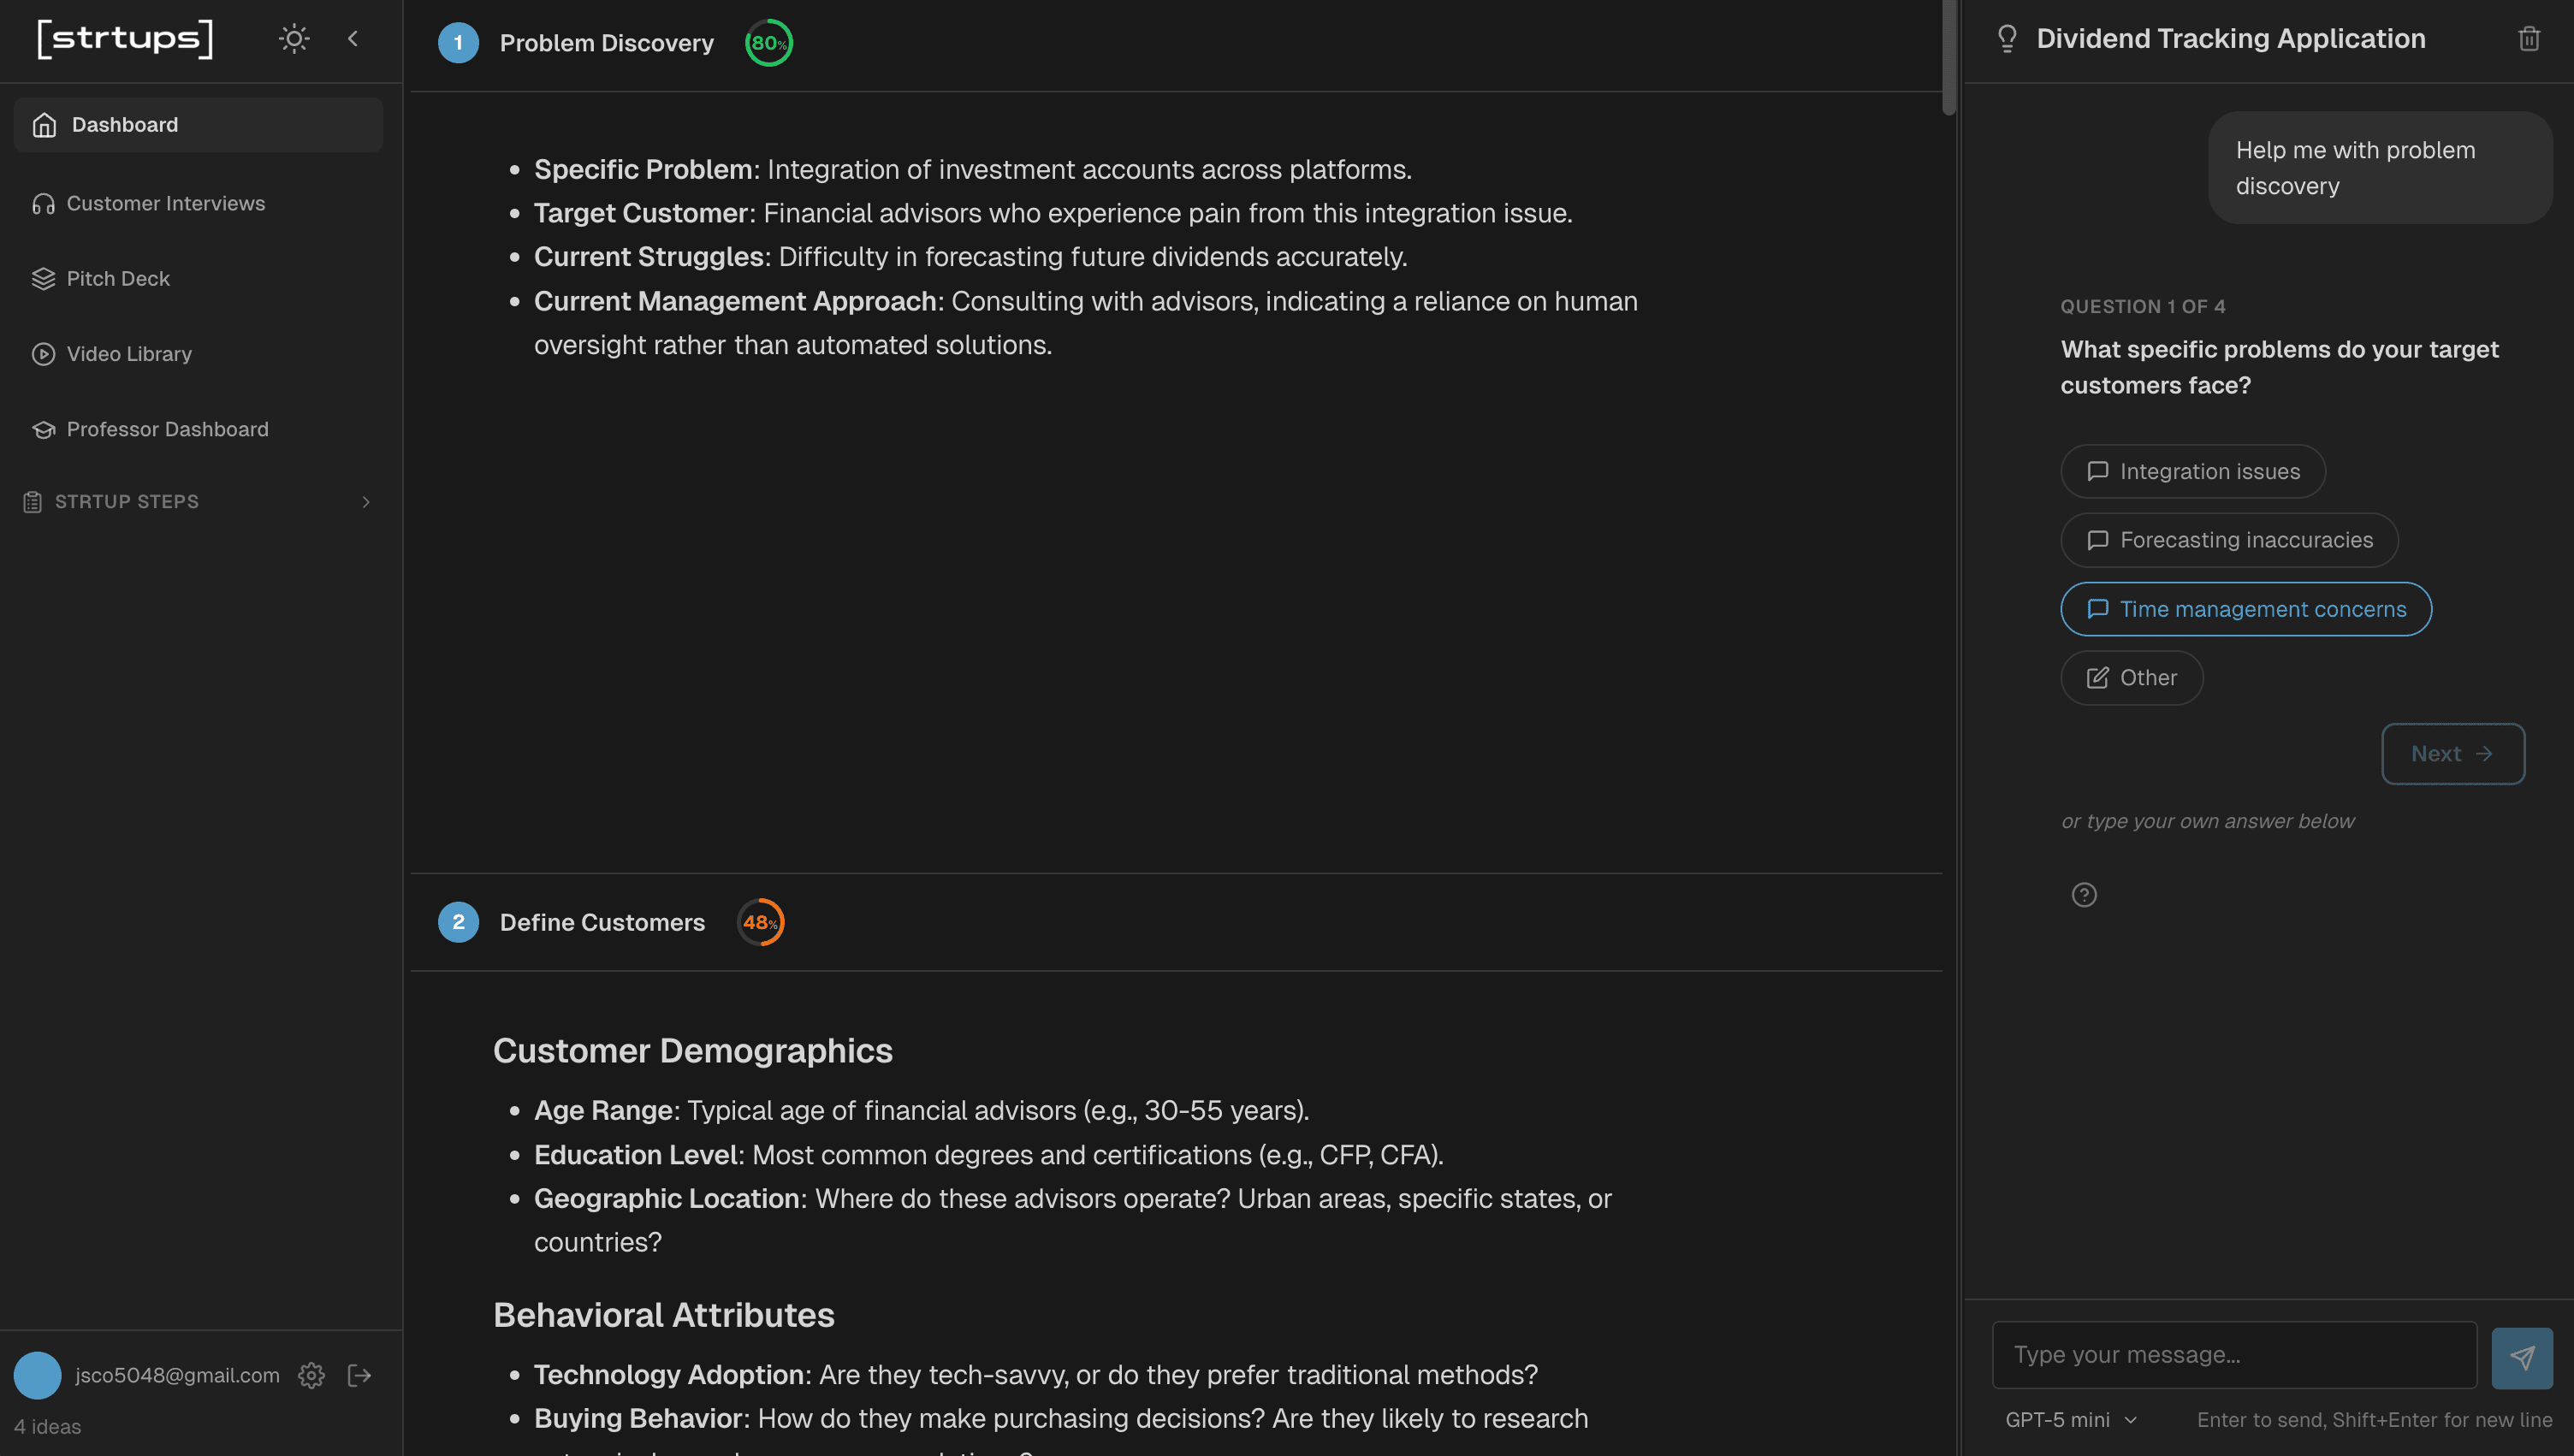Open the Video Library
The height and width of the screenshot is (1456, 2574).
[129, 353]
